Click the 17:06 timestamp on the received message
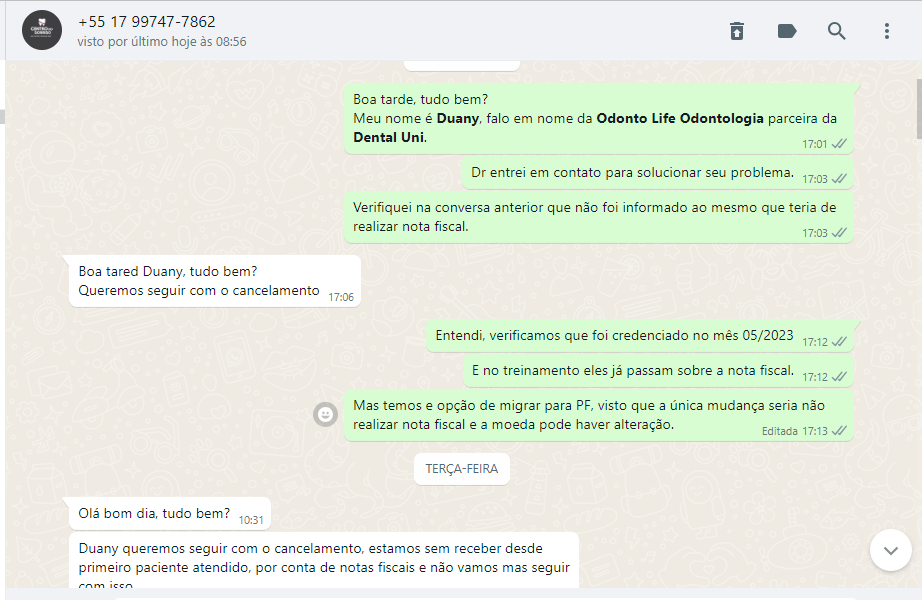Screen dimensions: 922x600 [x=341, y=297]
